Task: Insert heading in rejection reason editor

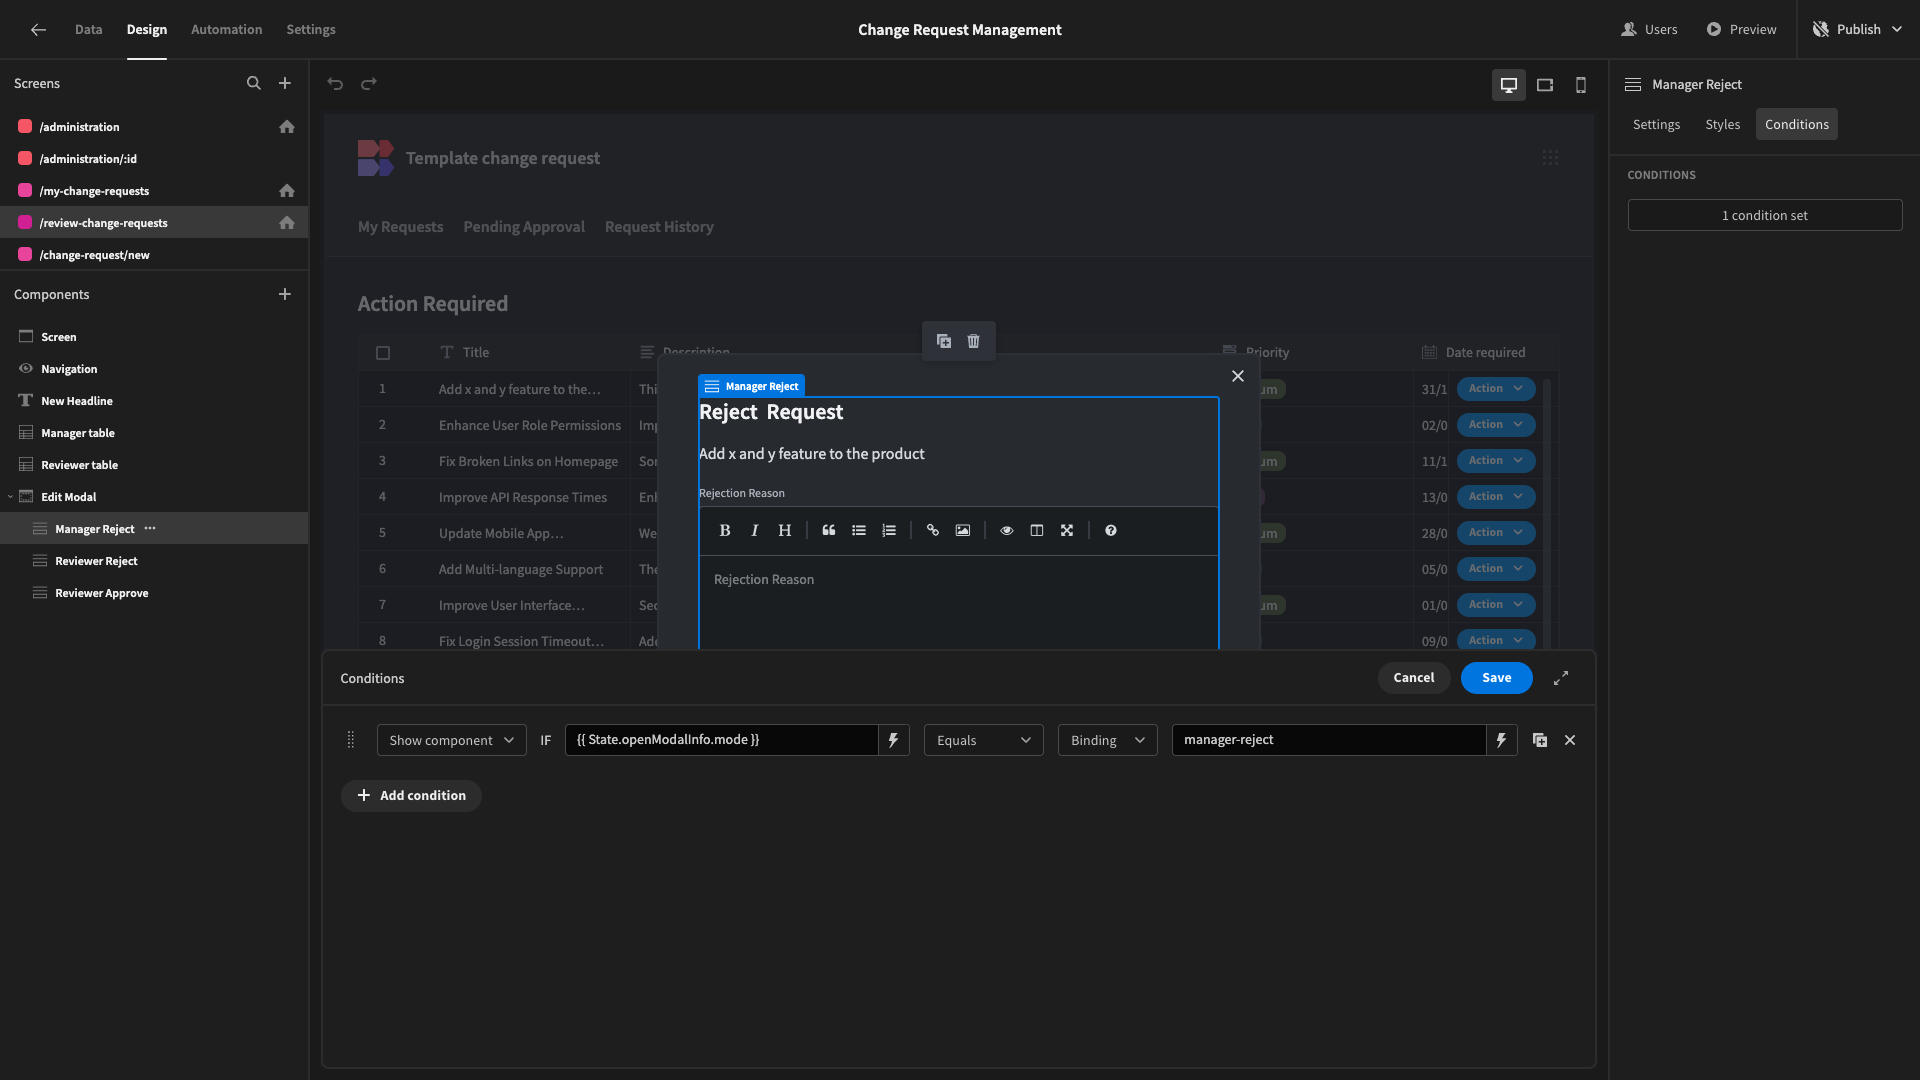Action: 785,531
